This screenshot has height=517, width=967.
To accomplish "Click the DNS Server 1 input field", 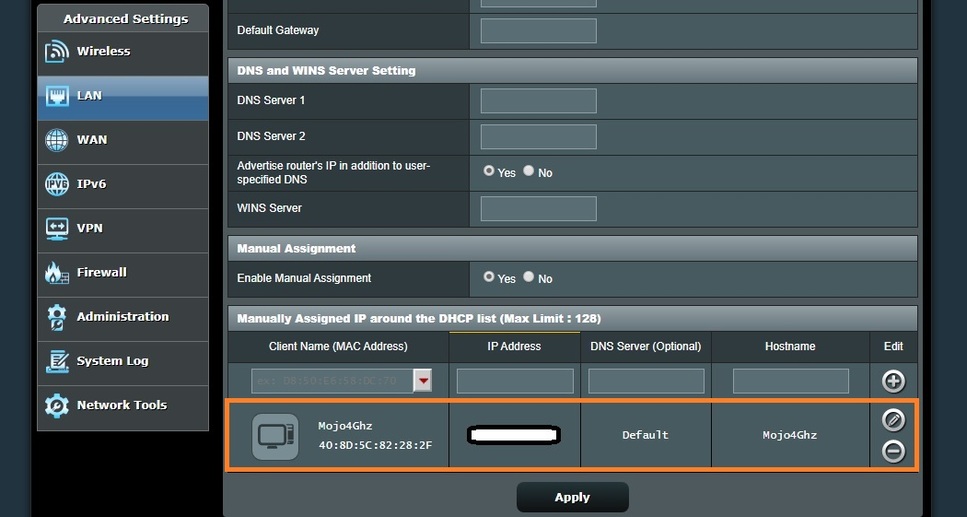I will [x=538, y=101].
